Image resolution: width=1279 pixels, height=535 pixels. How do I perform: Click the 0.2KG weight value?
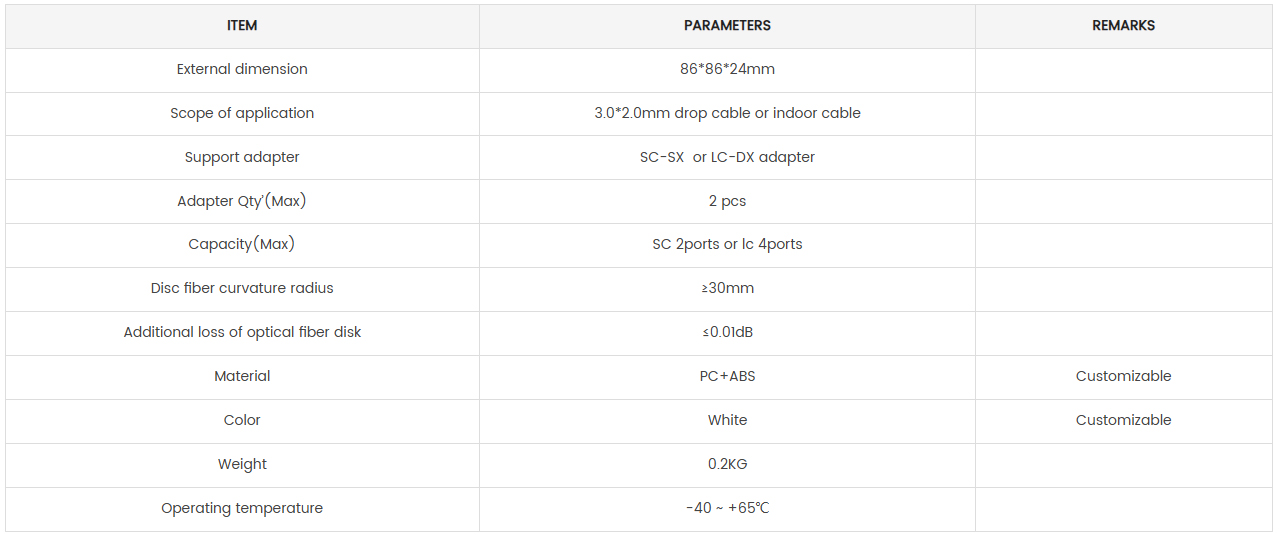click(727, 464)
